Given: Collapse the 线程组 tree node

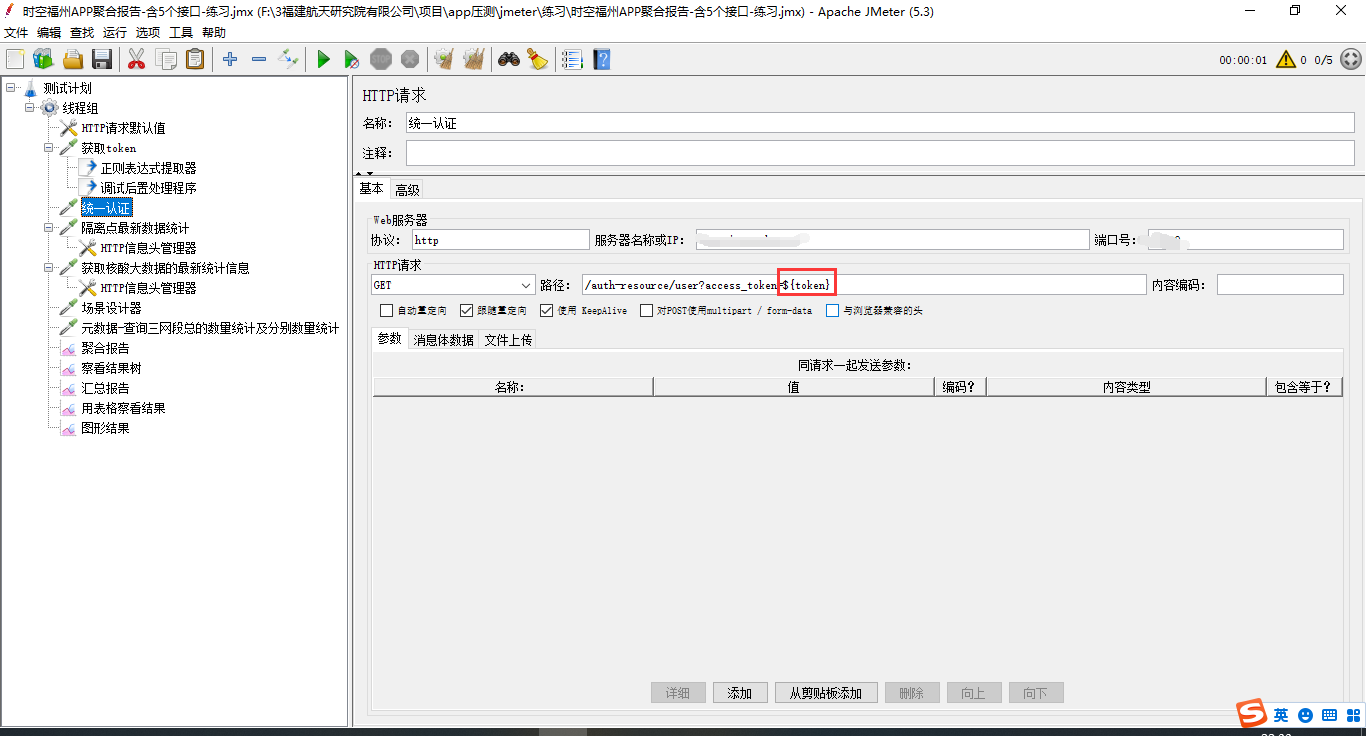Looking at the screenshot, I should (30, 107).
